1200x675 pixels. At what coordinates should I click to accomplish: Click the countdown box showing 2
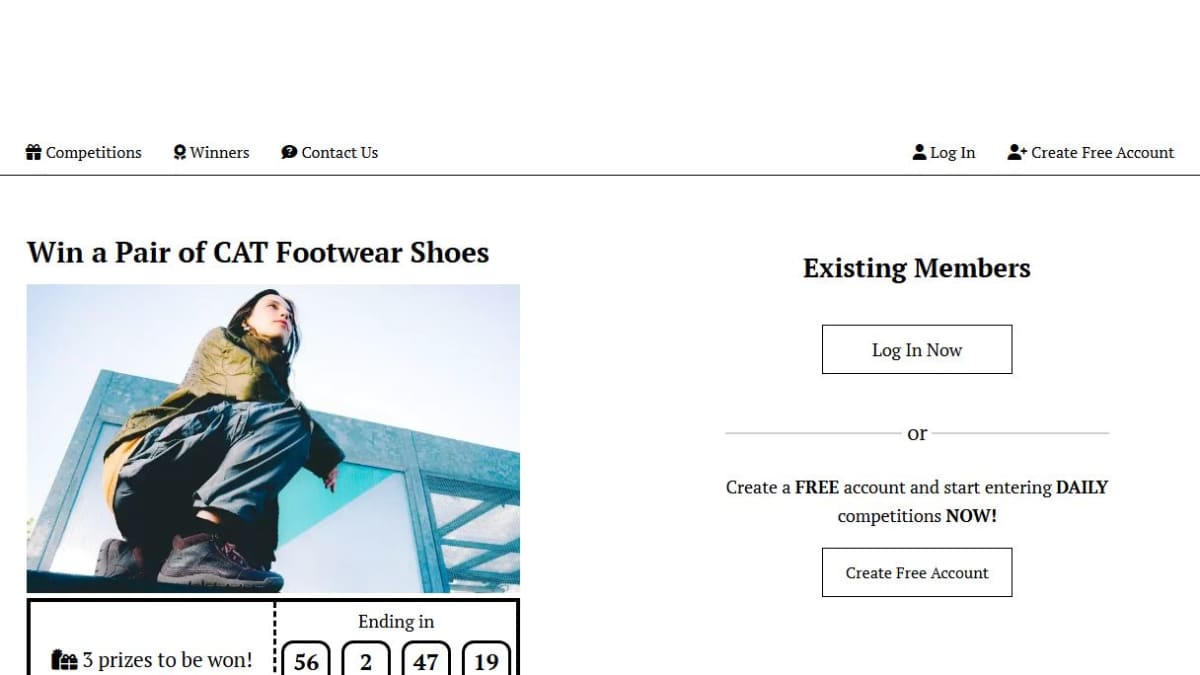coord(366,659)
